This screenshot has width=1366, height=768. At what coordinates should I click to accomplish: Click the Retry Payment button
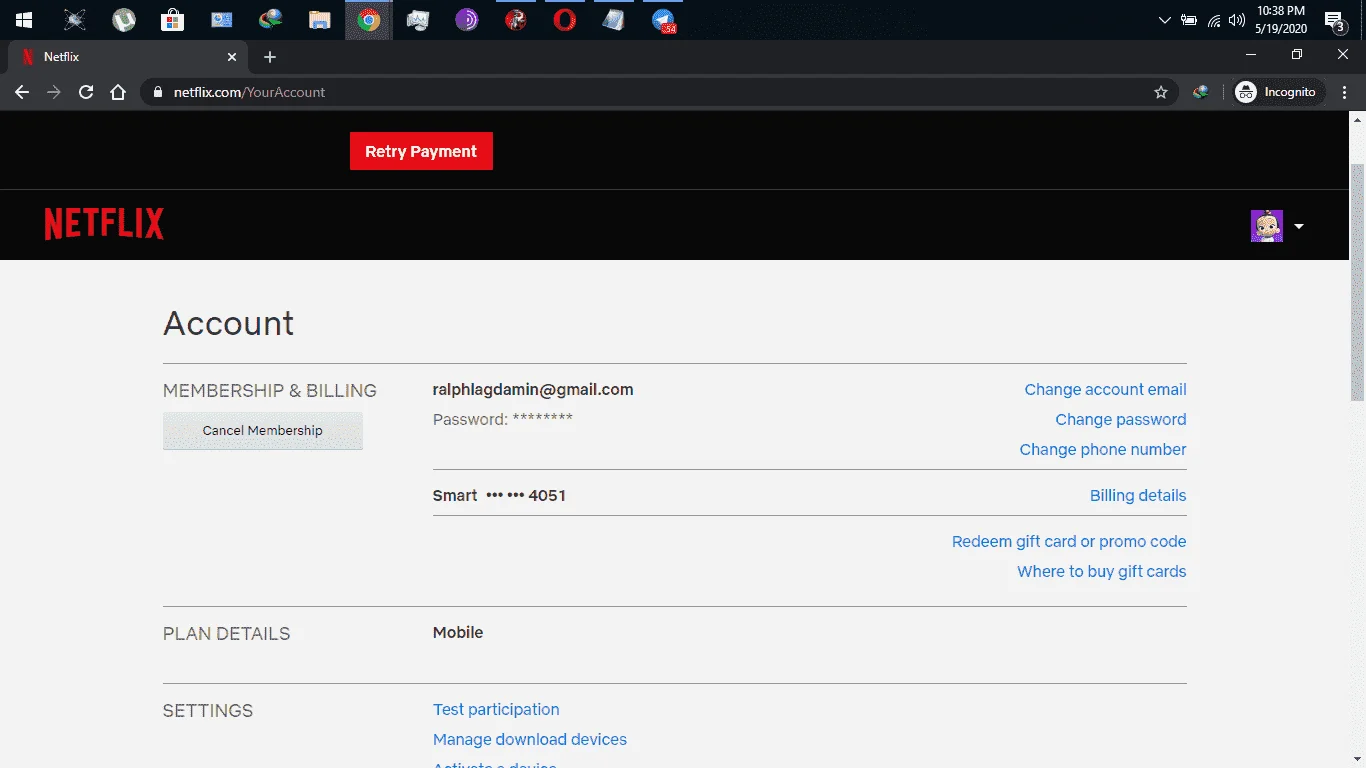coord(421,151)
